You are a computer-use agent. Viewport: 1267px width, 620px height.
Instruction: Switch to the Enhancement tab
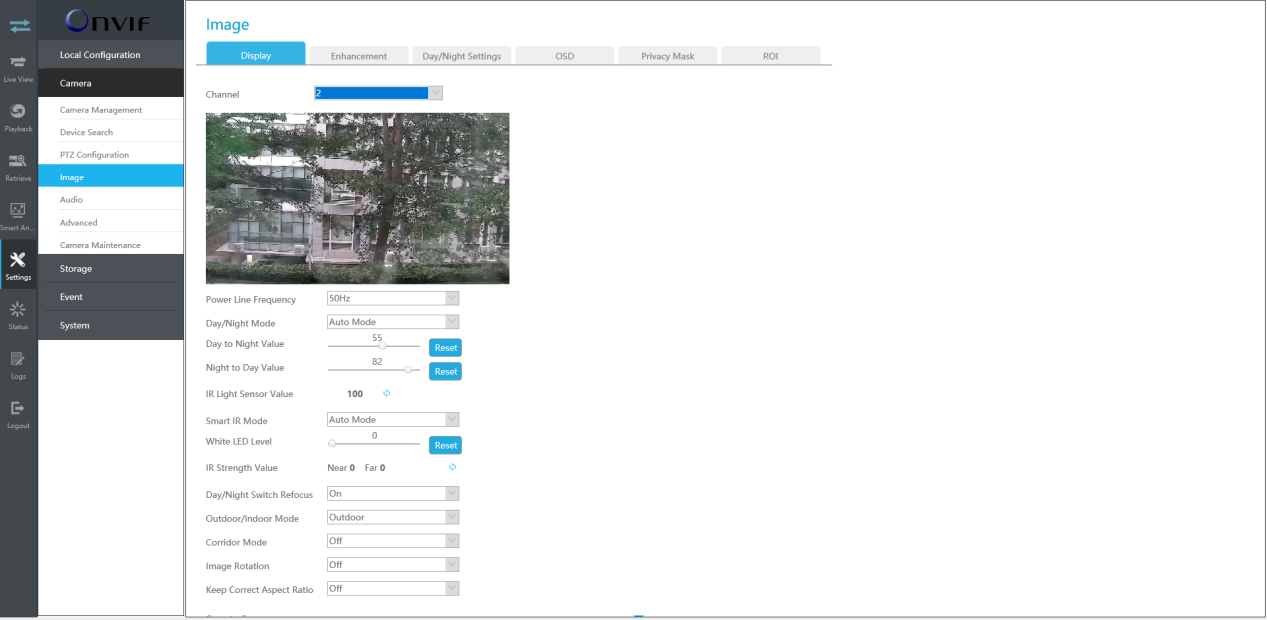pyautogui.click(x=359, y=56)
